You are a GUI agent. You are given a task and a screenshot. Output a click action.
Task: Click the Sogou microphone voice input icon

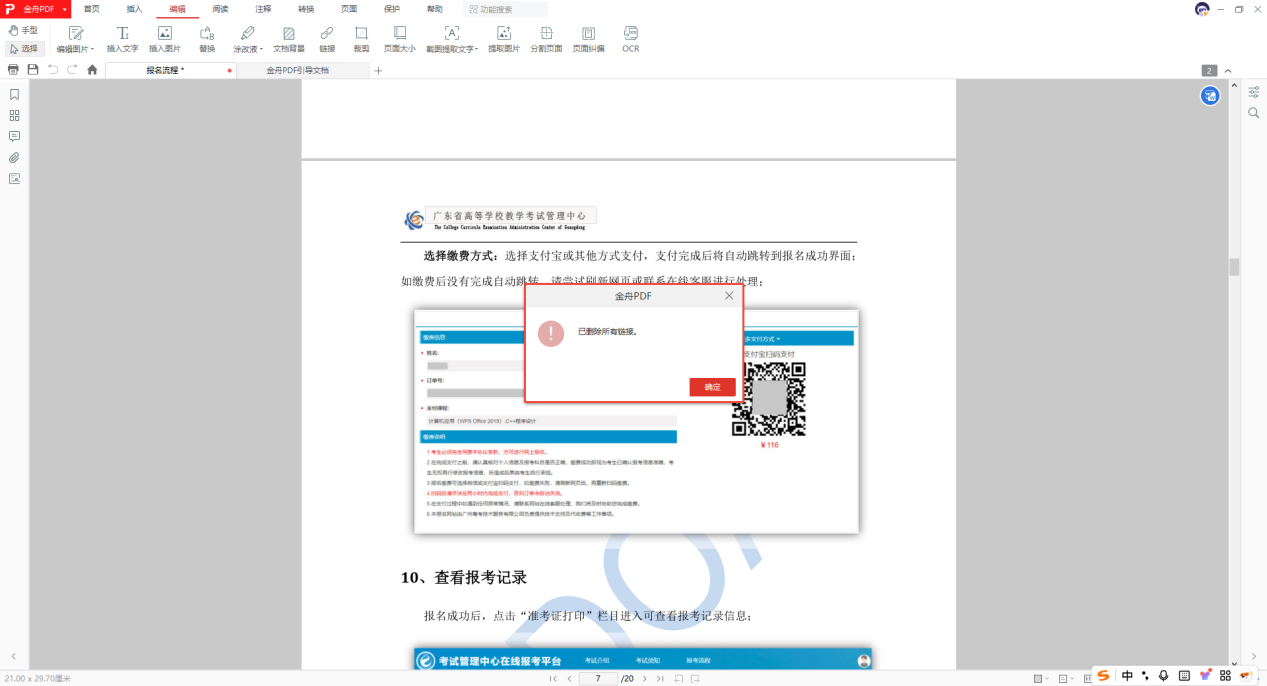1163,676
